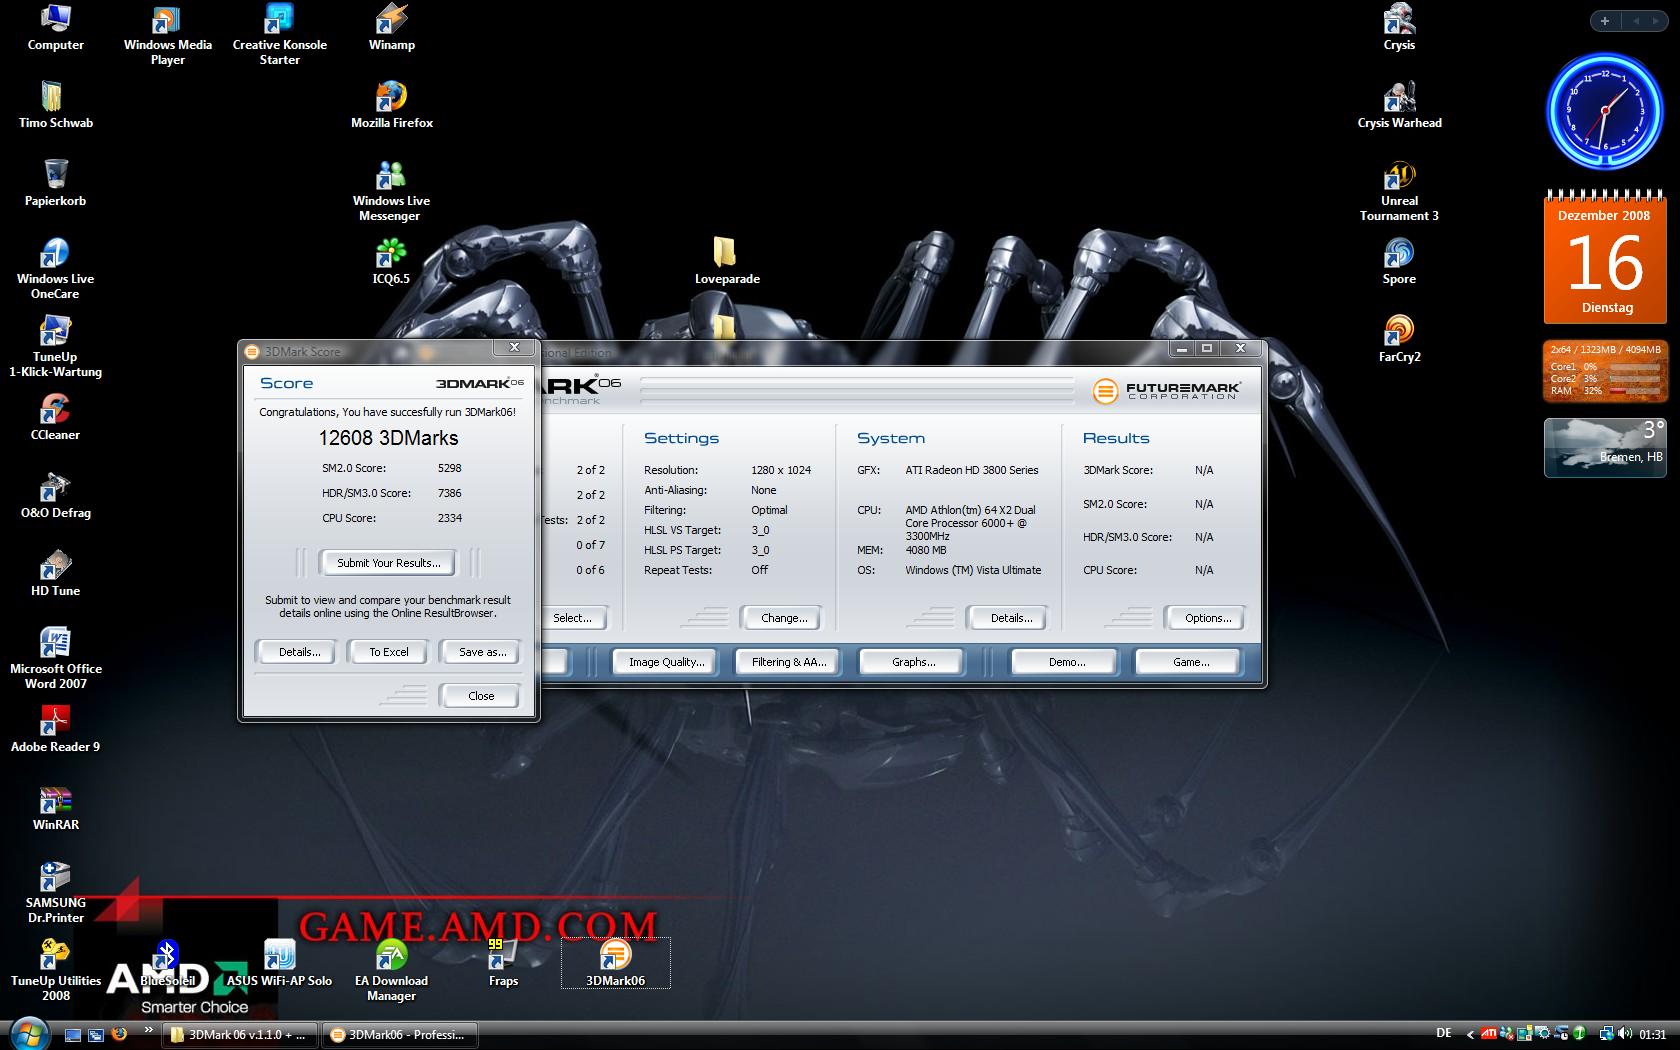Open Image Quality tool

(x=666, y=662)
